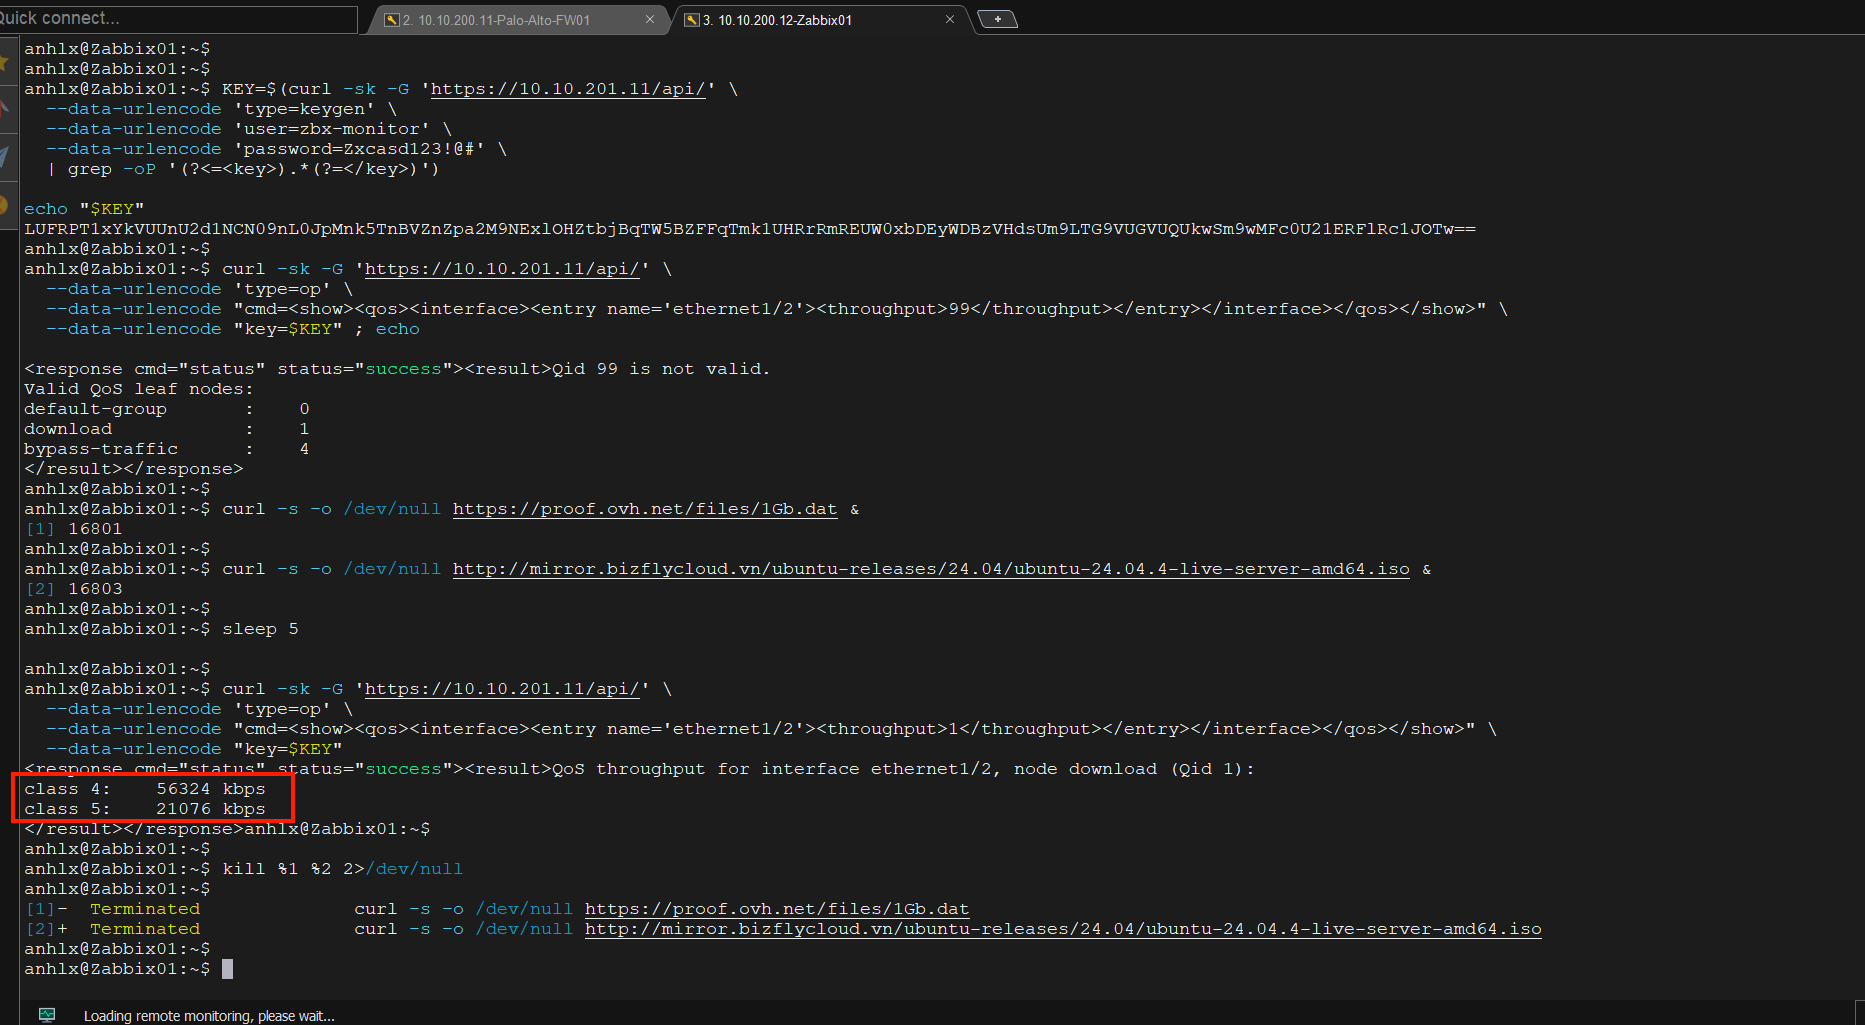Image resolution: width=1865 pixels, height=1025 pixels.
Task: Open the API link above the throughput>1 command
Action: tap(502, 689)
